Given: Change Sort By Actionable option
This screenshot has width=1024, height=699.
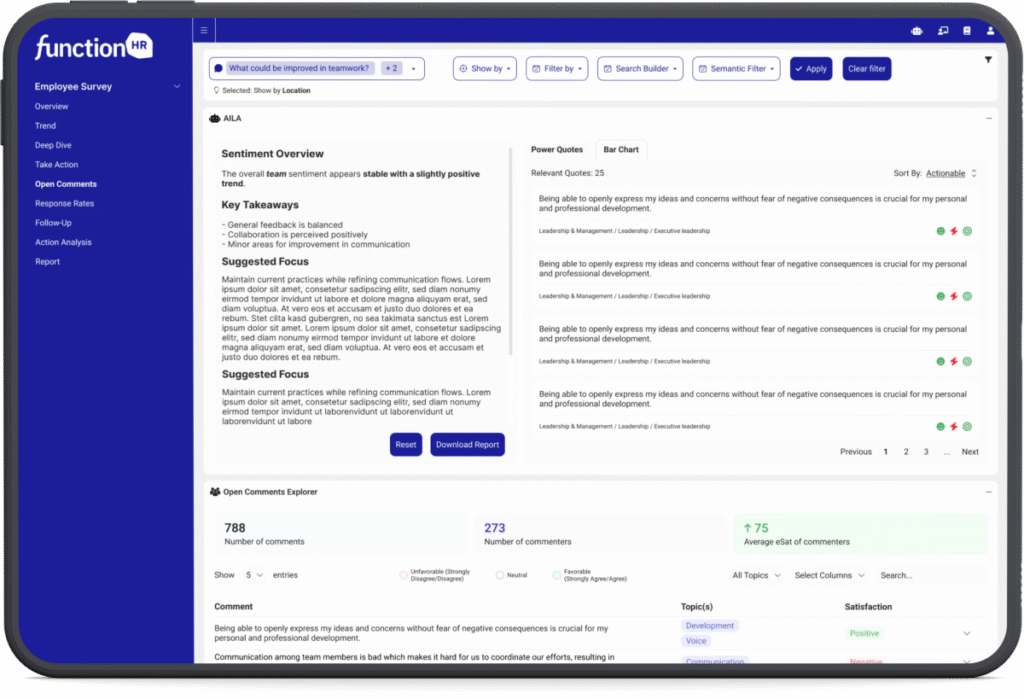Looking at the screenshot, I should 952,173.
